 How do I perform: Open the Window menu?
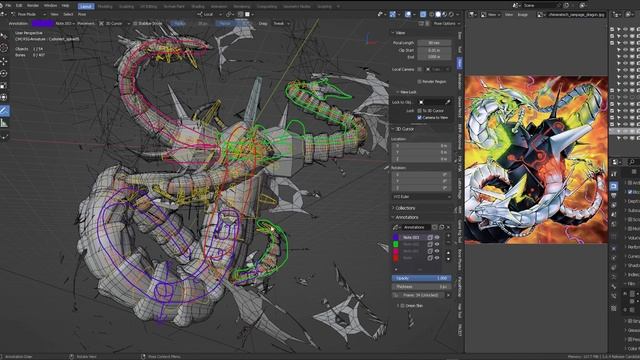50,6
